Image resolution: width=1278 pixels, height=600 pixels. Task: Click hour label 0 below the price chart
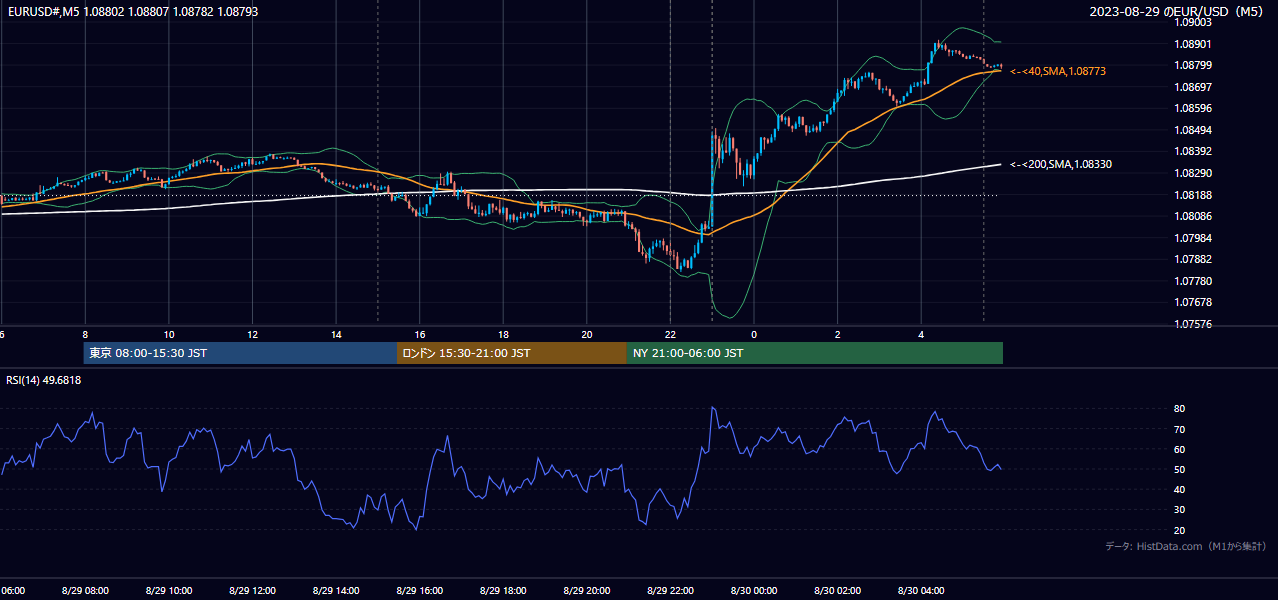[754, 335]
